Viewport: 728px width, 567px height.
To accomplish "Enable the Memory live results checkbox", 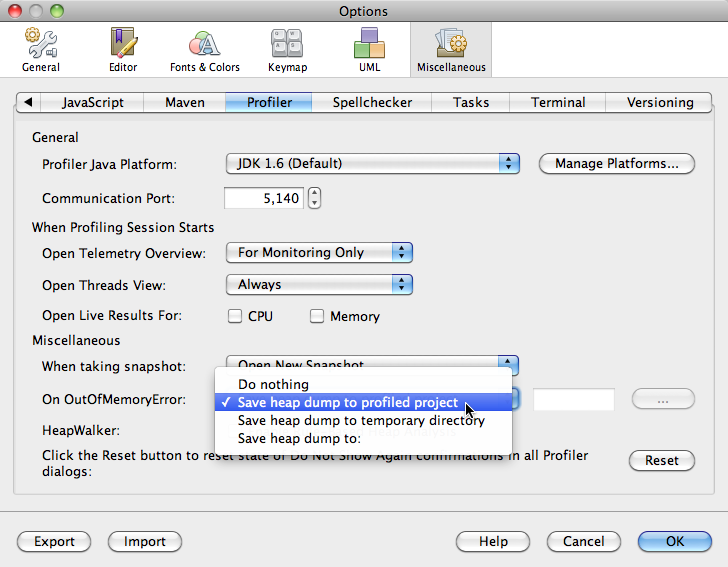I will pos(317,316).
